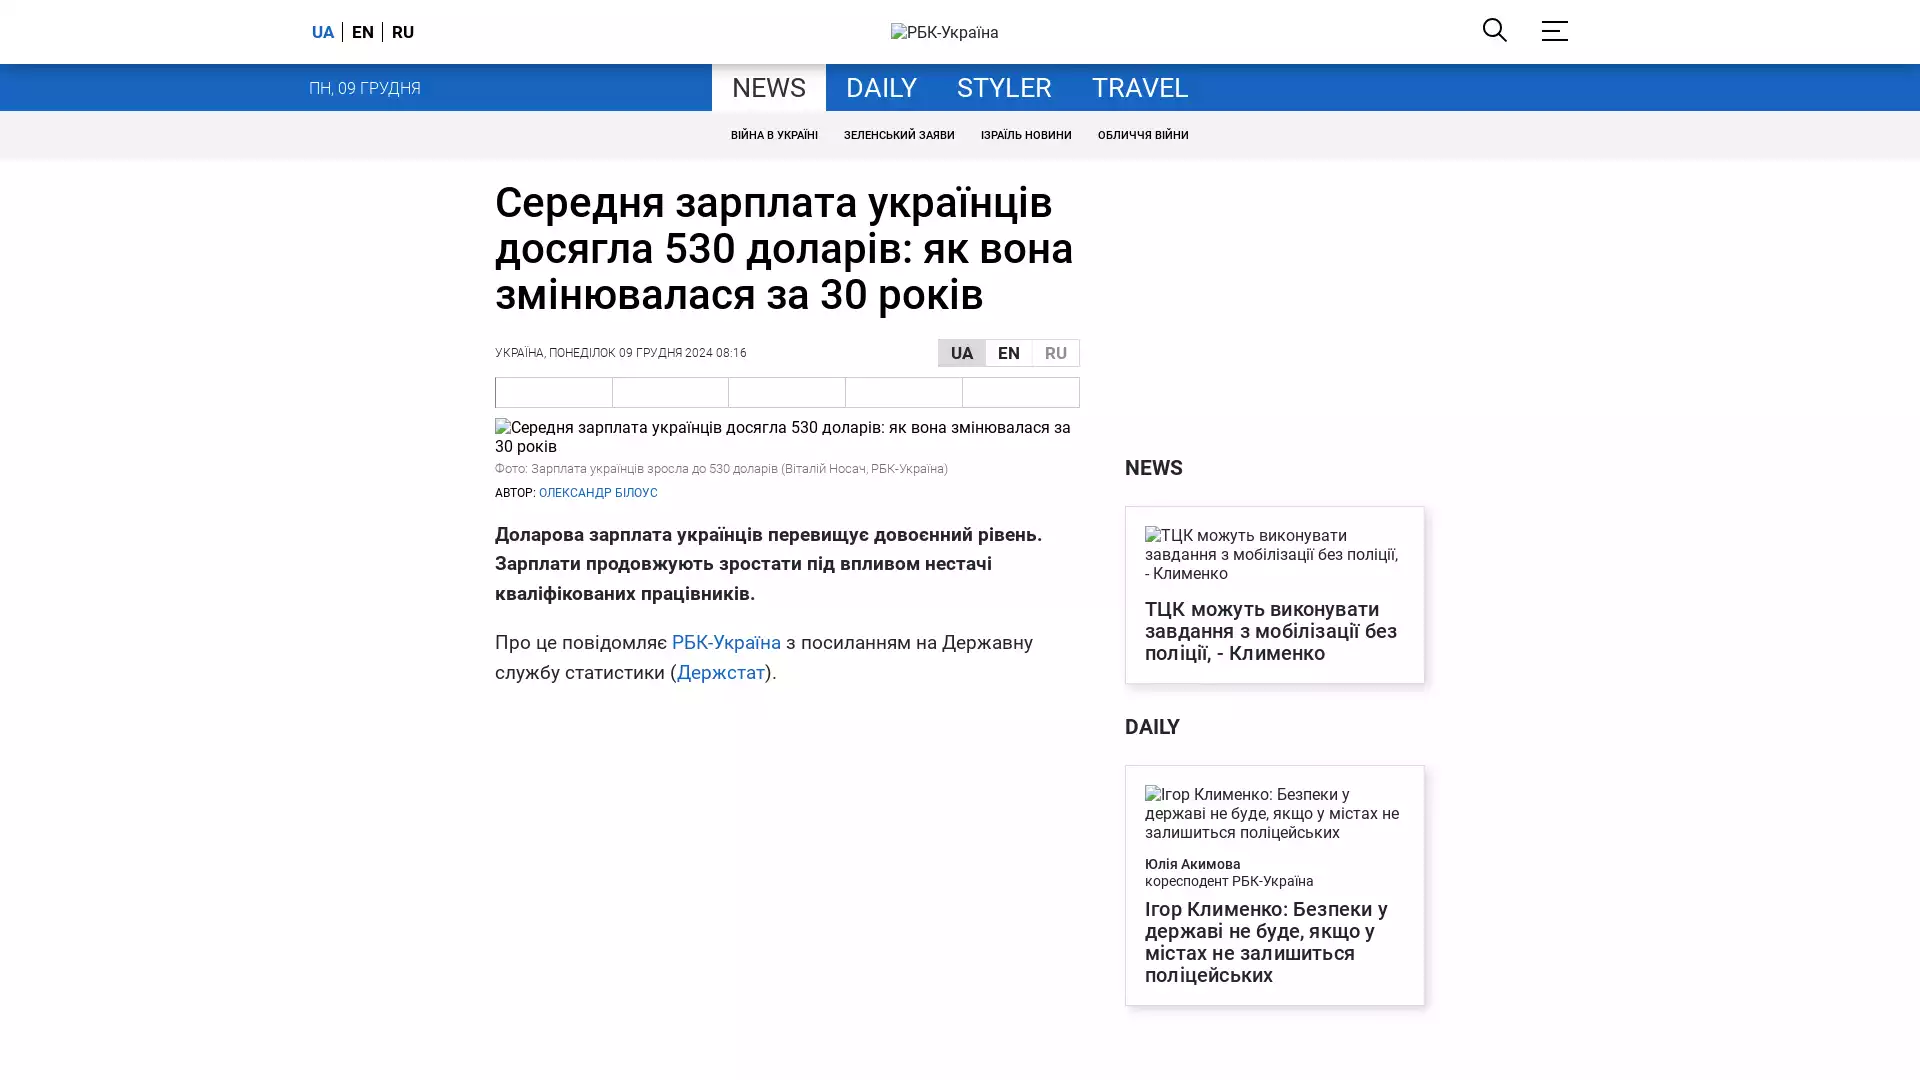Click author name Юлія Акимова

pyautogui.click(x=1193, y=864)
